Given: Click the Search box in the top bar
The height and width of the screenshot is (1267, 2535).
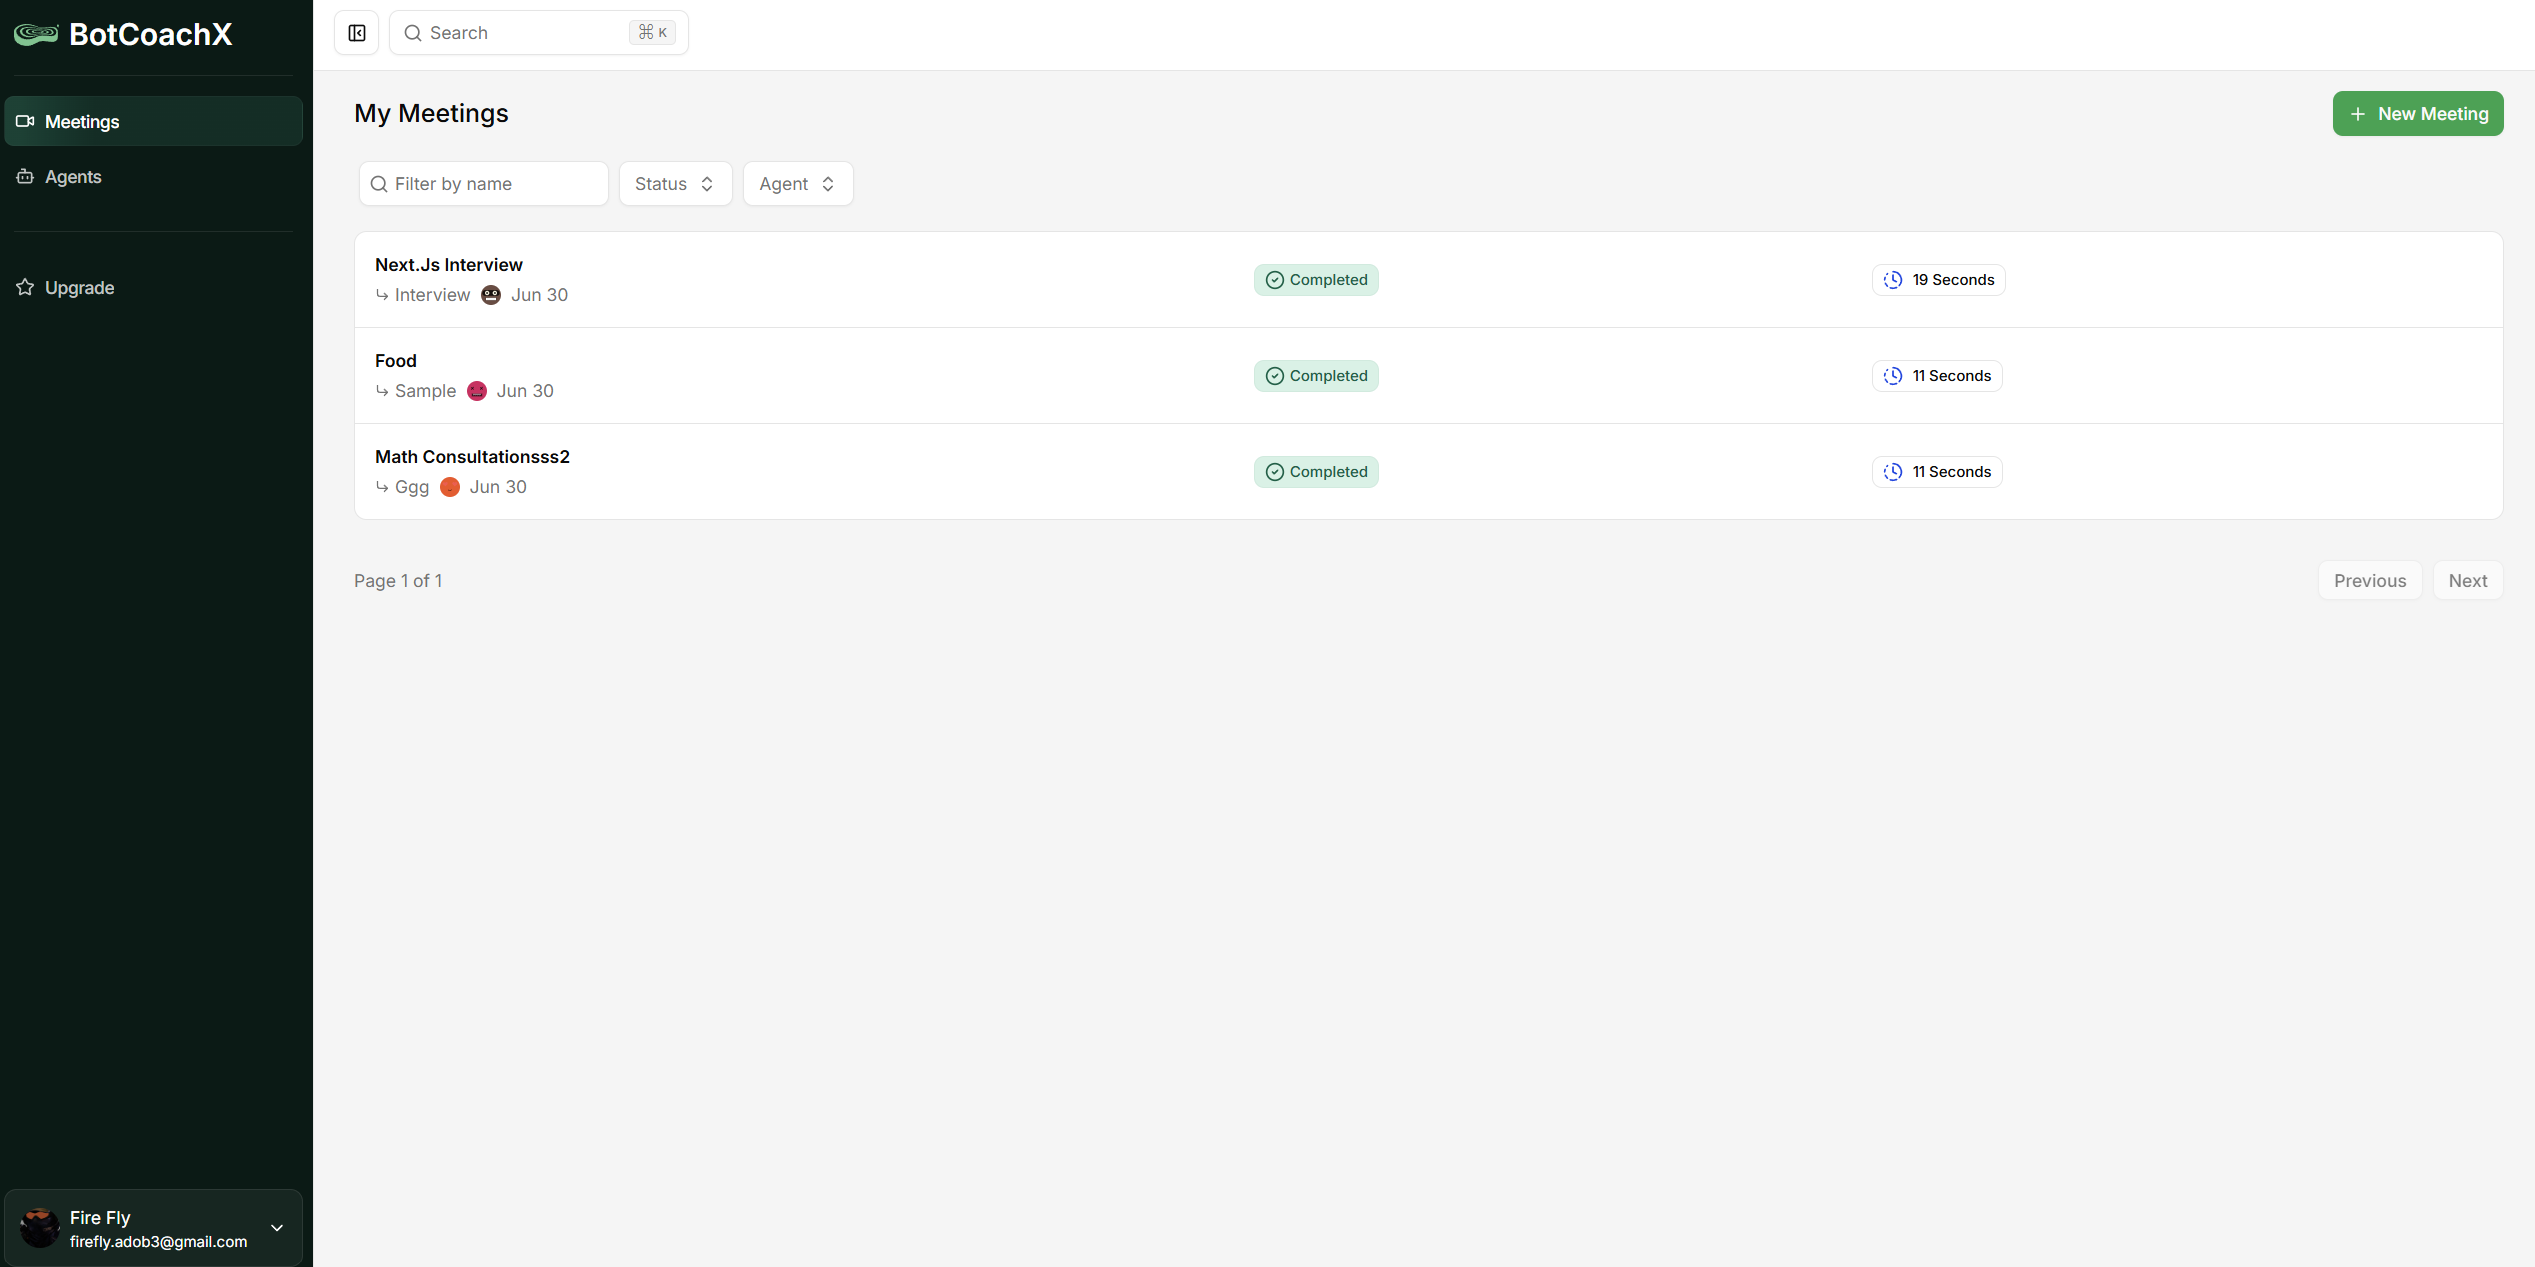Looking at the screenshot, I should [x=539, y=33].
